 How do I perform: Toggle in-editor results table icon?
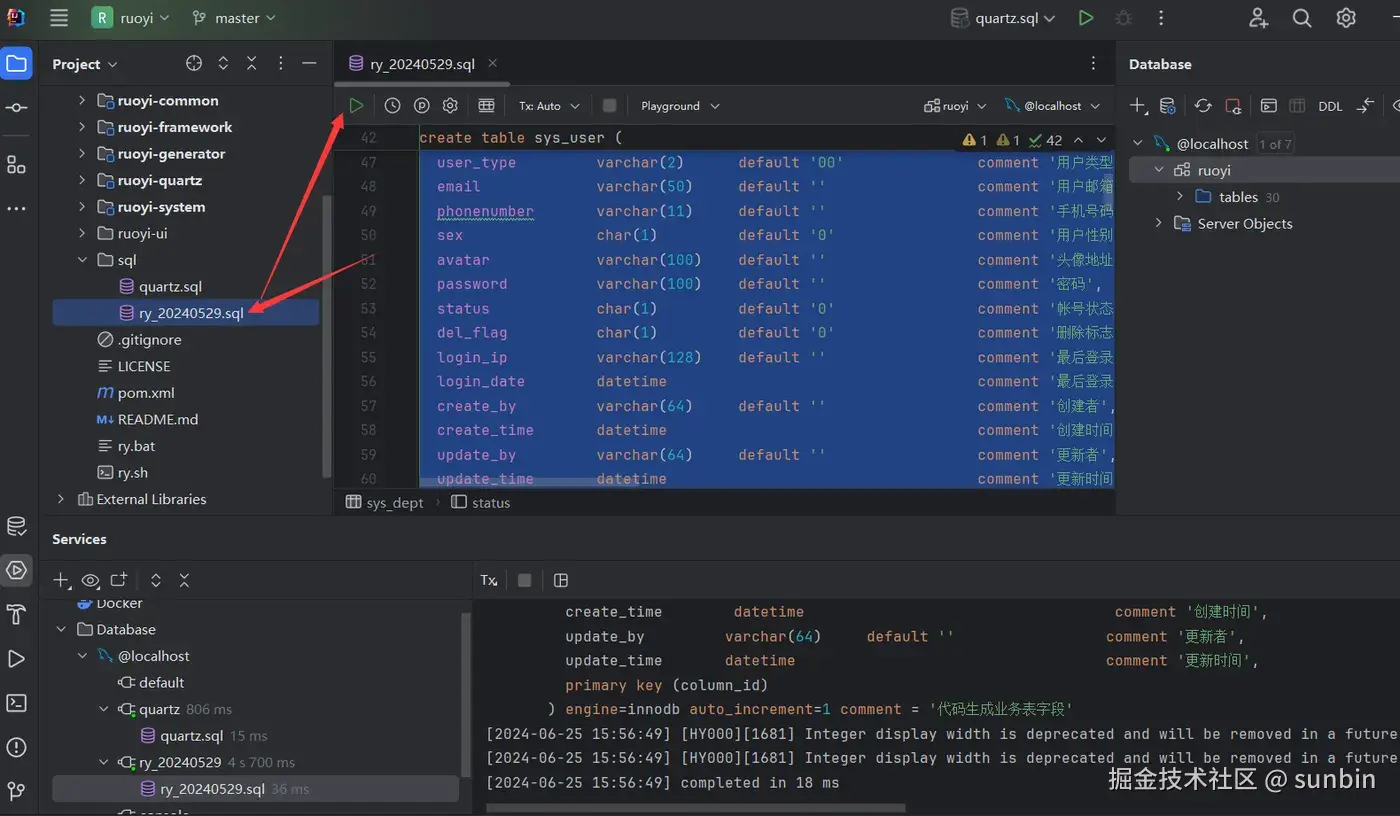486,105
